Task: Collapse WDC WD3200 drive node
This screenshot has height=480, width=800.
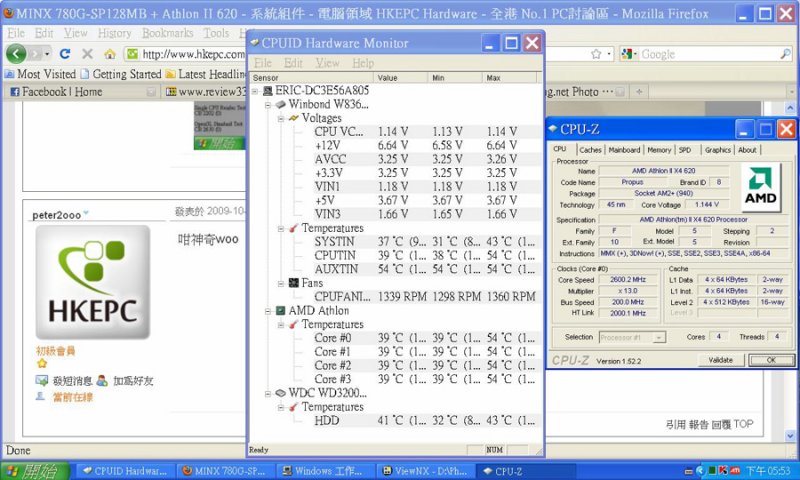Action: (x=268, y=394)
